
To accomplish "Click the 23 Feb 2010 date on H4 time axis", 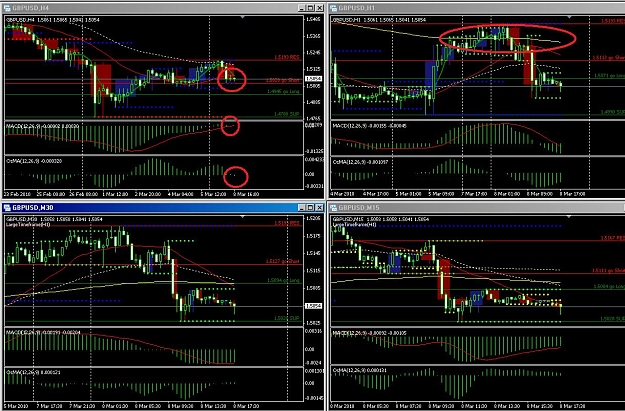I will pos(17,194).
